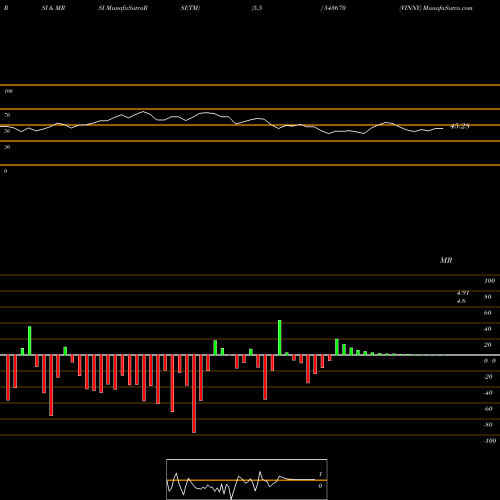Click the MR axis label 100

(x=489, y=281)
